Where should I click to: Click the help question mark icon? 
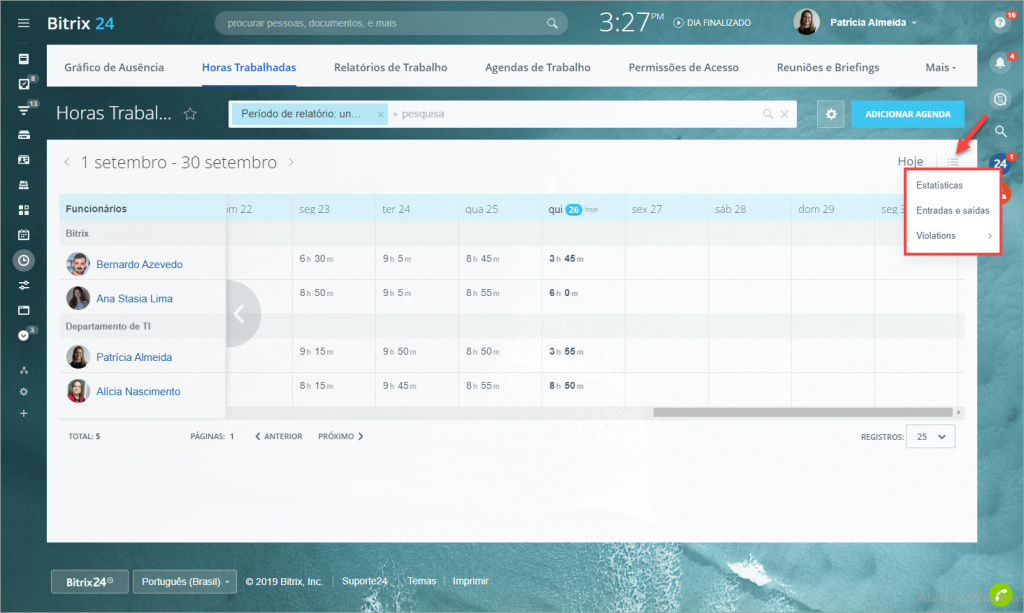999,21
